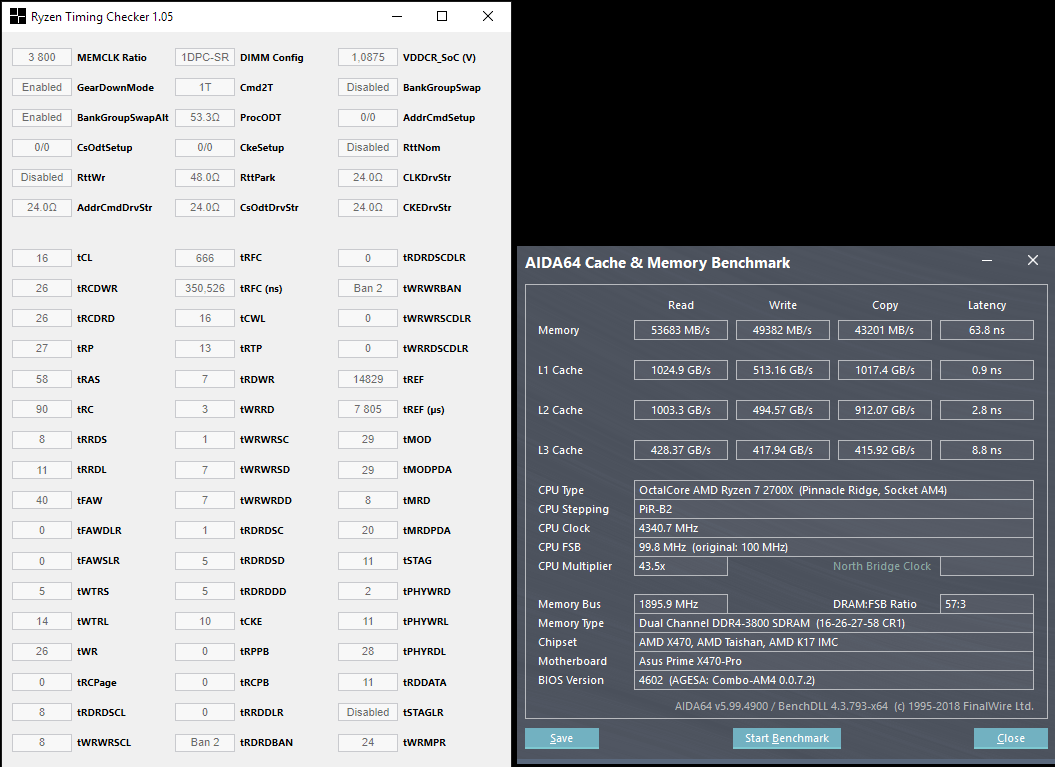Click Memory Copy result 43201 MB/s
Image resolution: width=1055 pixels, height=767 pixels.
[885, 330]
